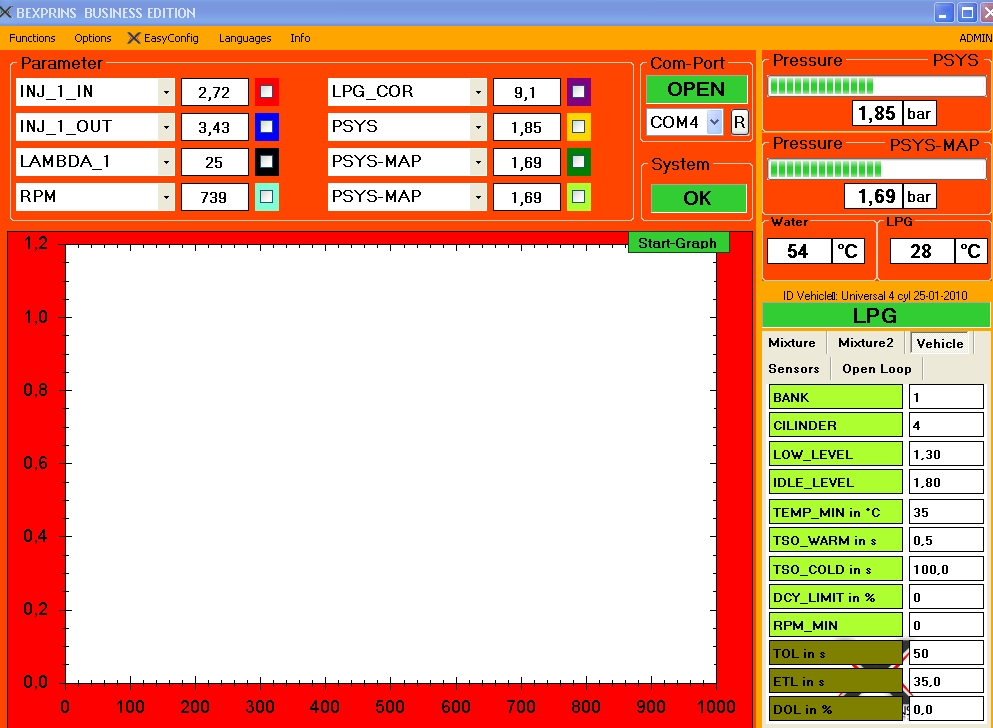Click the BEXPRINS title bar app icon

[x=6, y=13]
